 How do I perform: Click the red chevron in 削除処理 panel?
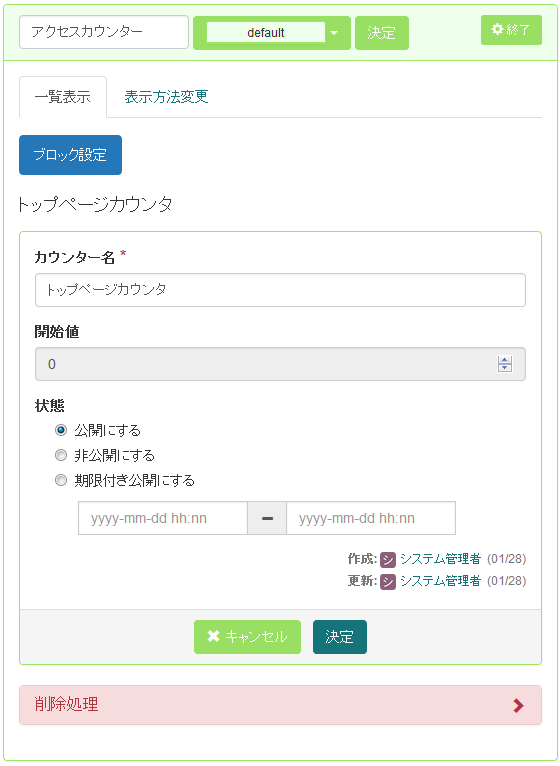click(x=518, y=705)
